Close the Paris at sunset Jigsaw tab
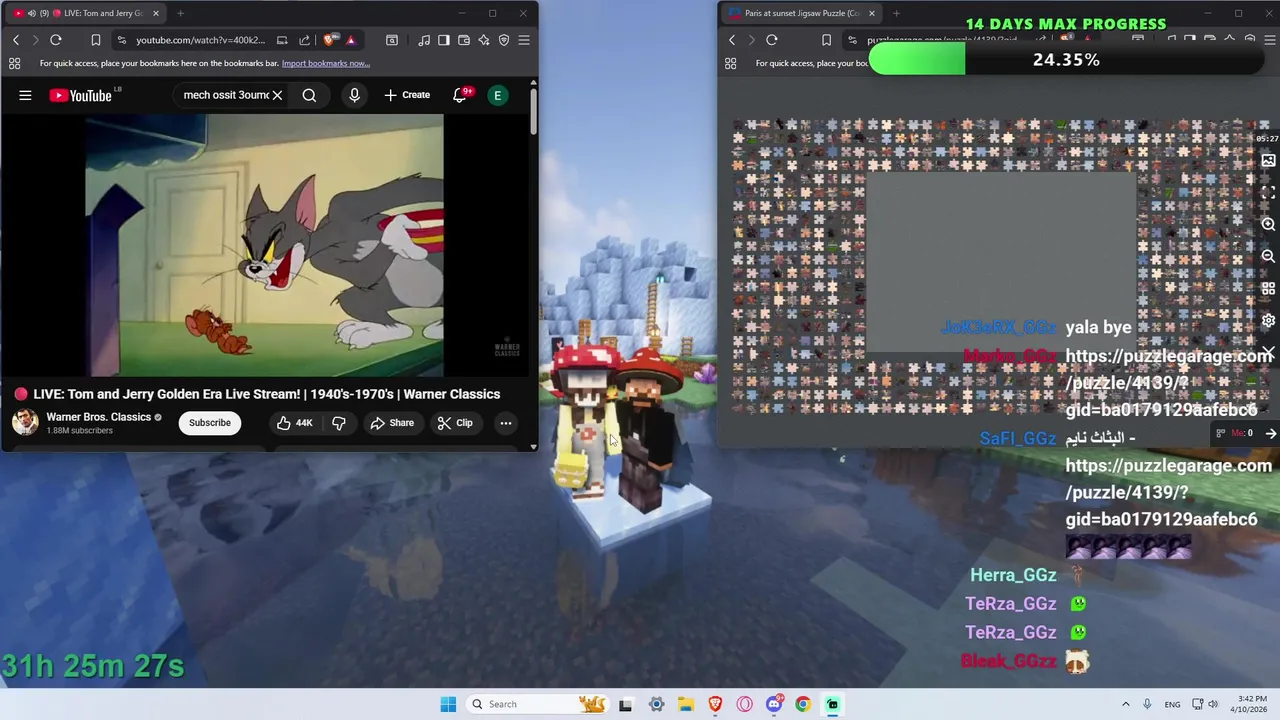The width and height of the screenshot is (1280, 720). click(x=872, y=13)
